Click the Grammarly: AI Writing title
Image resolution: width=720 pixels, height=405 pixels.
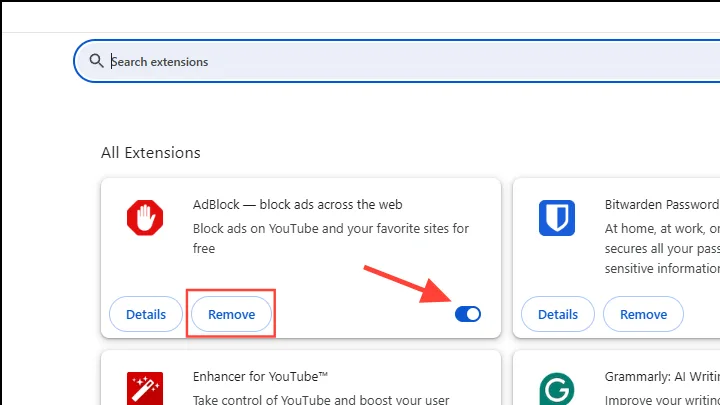click(662, 377)
